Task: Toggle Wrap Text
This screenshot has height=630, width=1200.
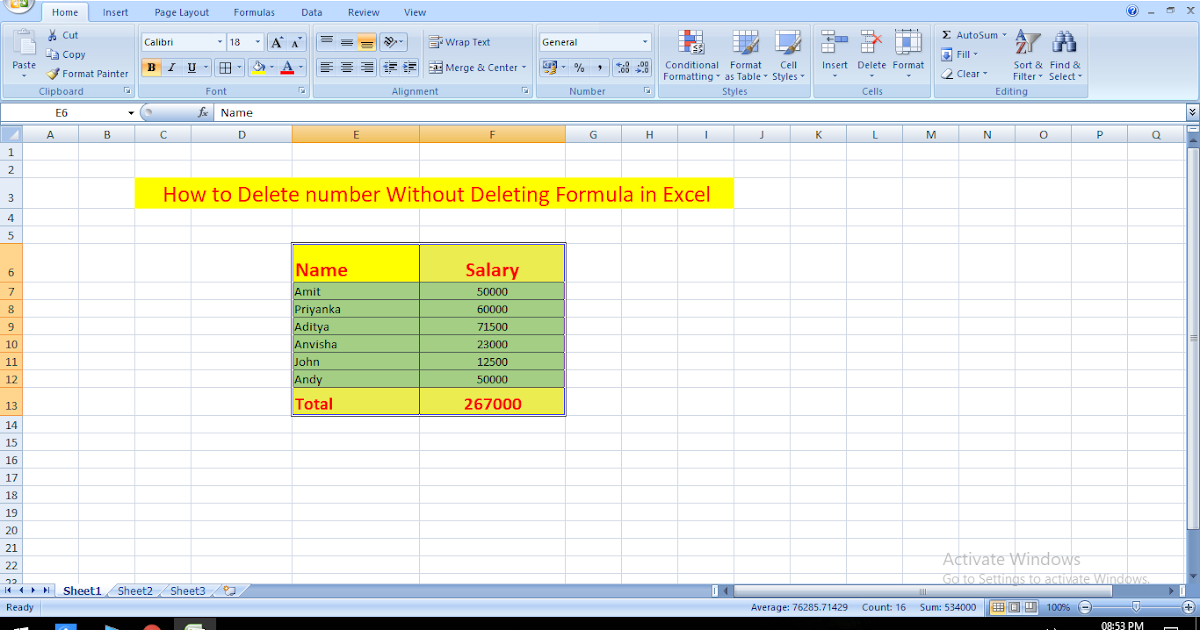Action: click(x=460, y=42)
